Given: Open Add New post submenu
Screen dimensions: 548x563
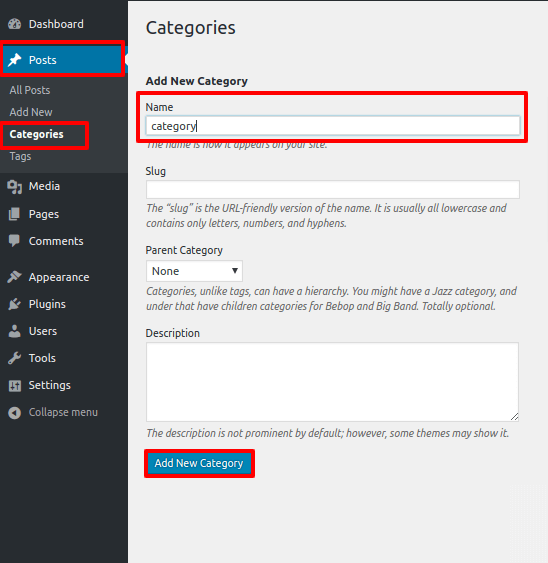Looking at the screenshot, I should point(31,112).
